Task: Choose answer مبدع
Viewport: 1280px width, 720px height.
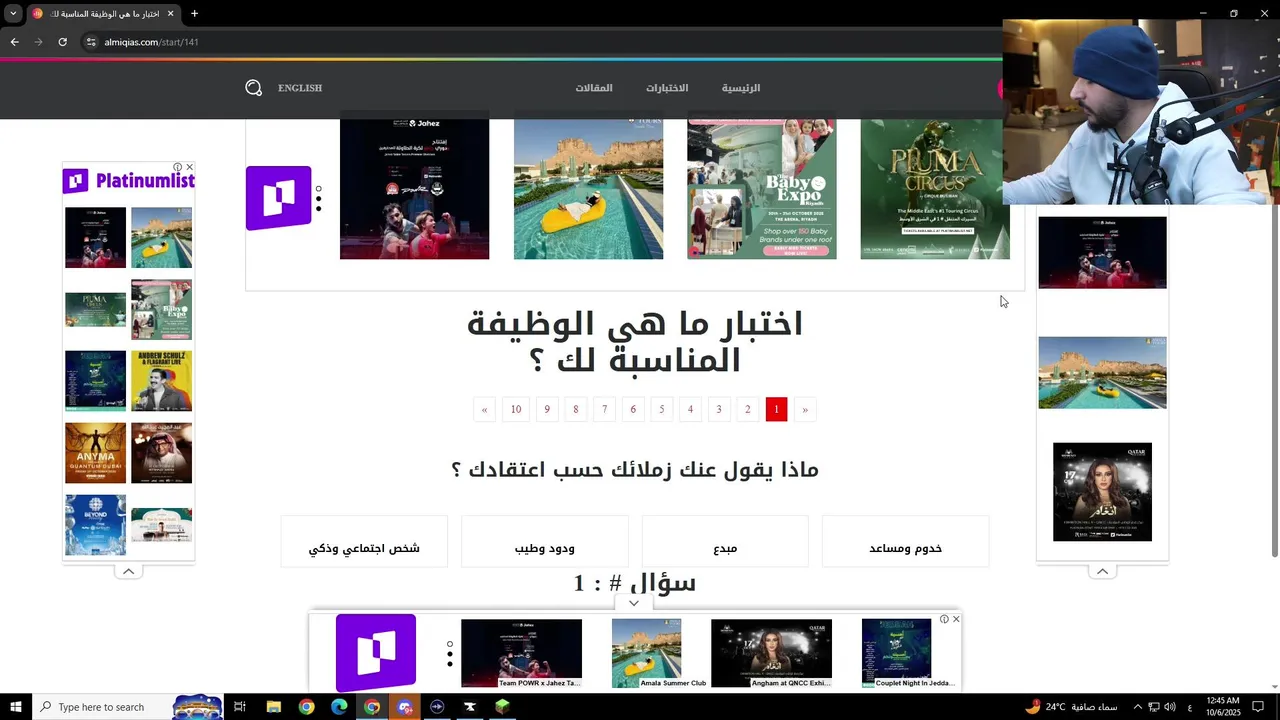Action: 725,542
